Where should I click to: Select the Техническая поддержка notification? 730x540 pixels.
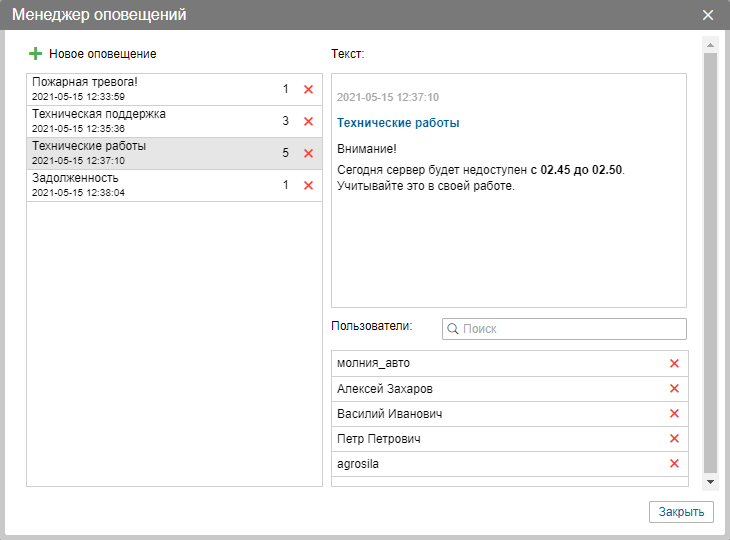click(x=150, y=121)
